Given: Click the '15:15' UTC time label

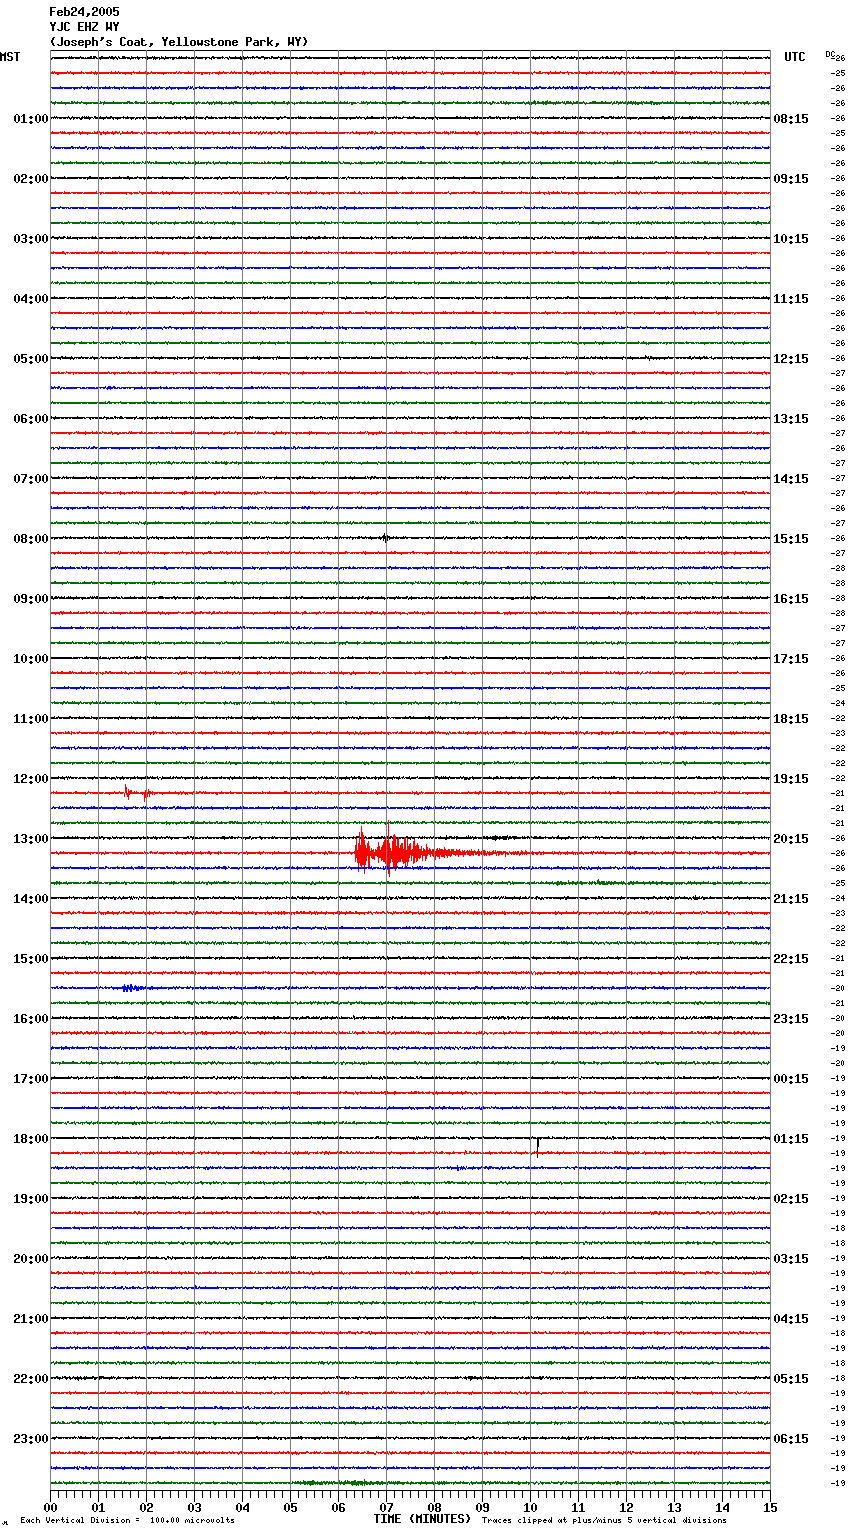Looking at the screenshot, I should [791, 539].
